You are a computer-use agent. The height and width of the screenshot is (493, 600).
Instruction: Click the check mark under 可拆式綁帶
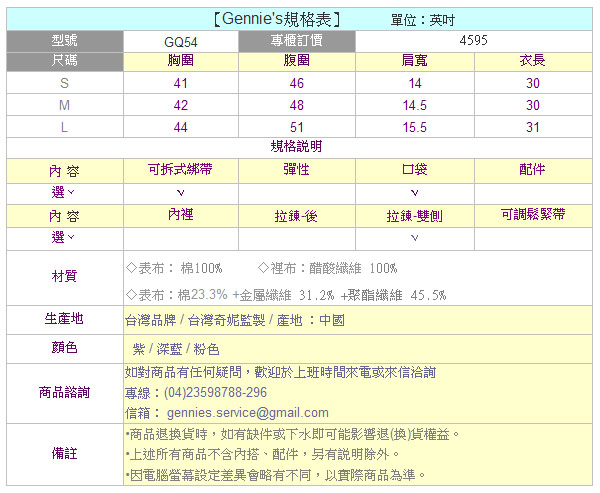(x=181, y=193)
